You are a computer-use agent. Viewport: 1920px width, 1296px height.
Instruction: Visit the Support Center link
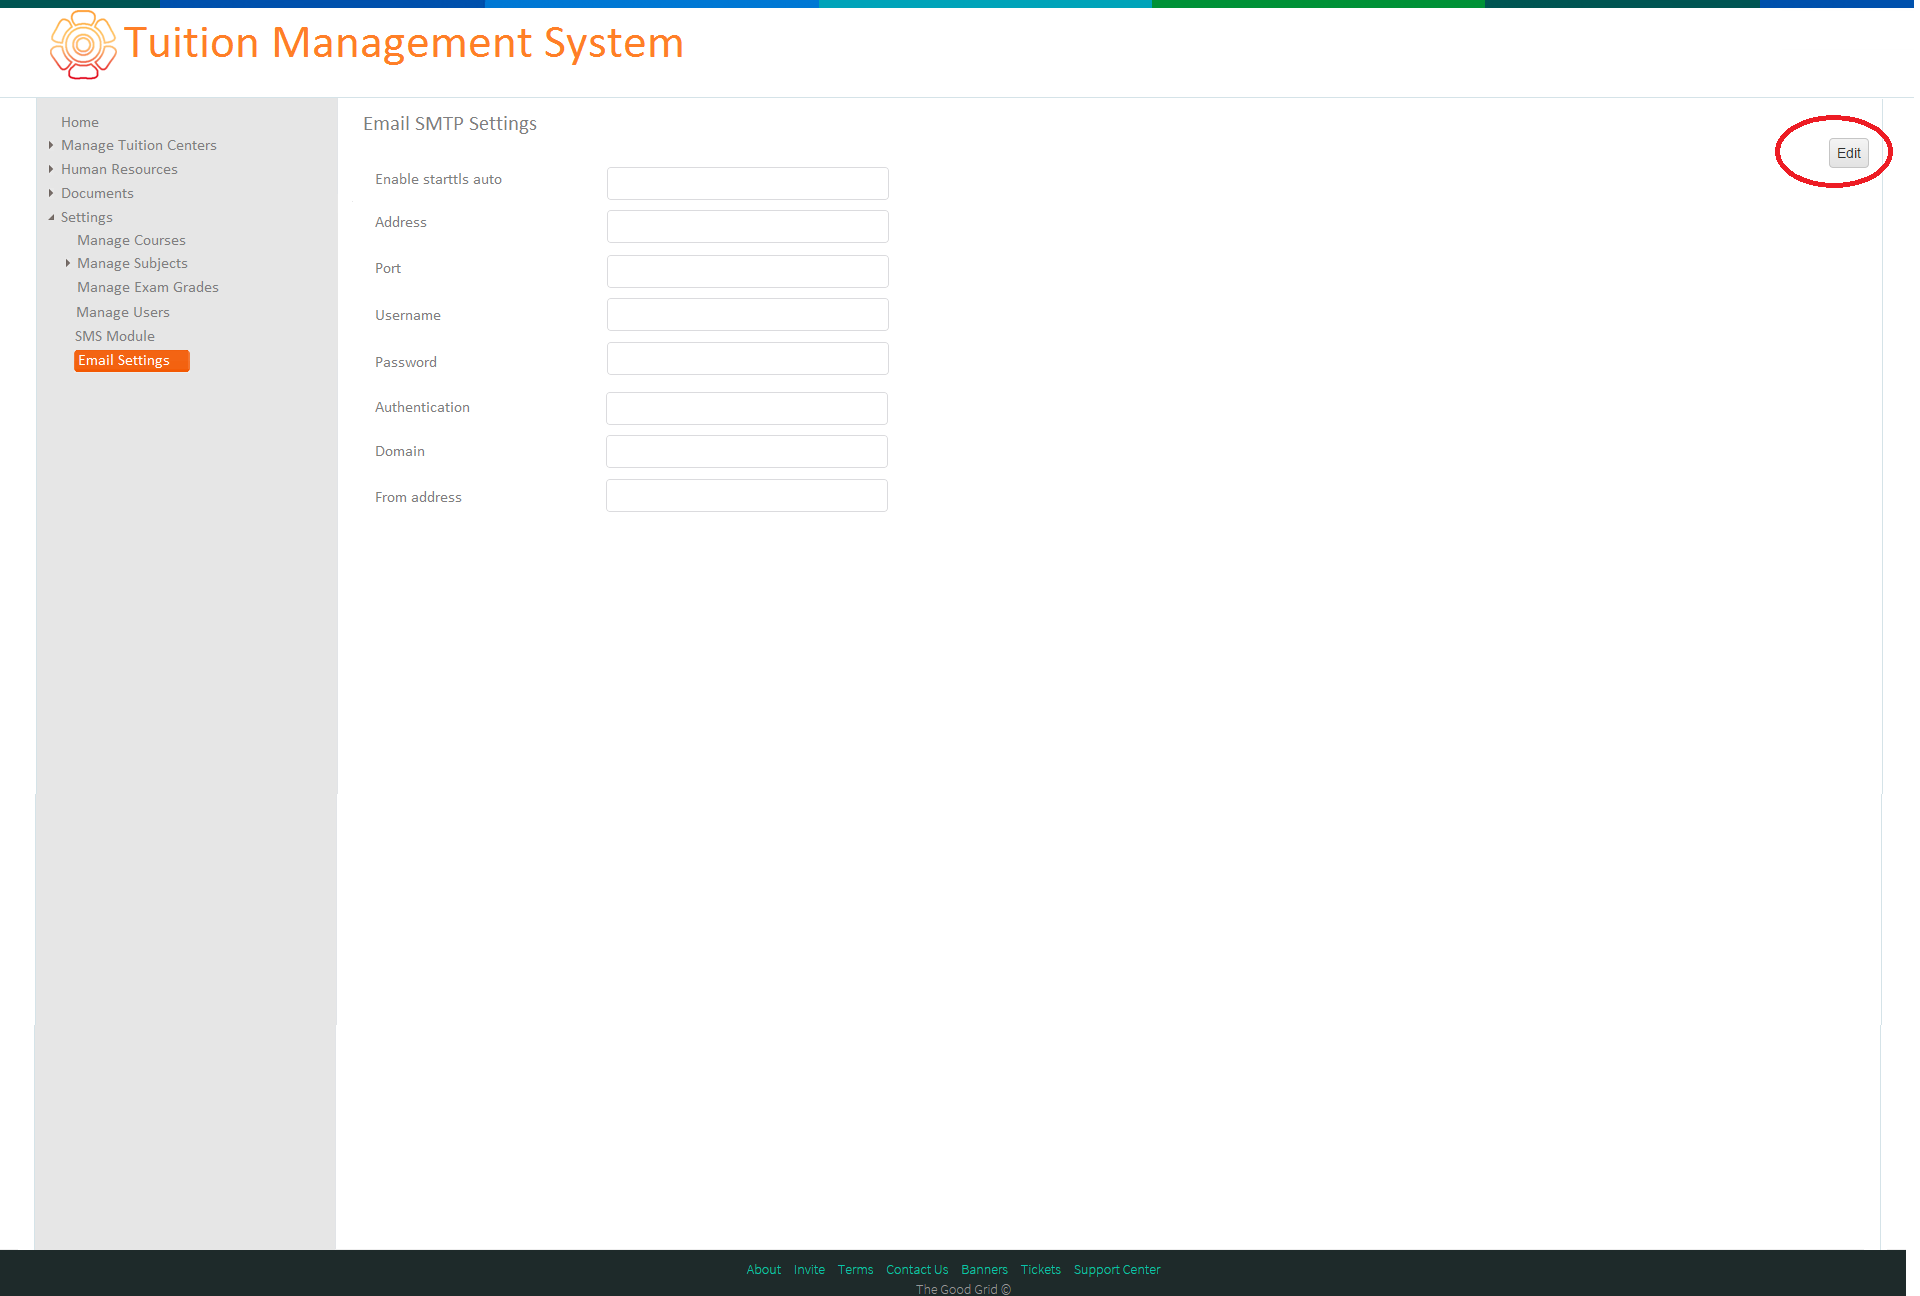(1117, 1269)
